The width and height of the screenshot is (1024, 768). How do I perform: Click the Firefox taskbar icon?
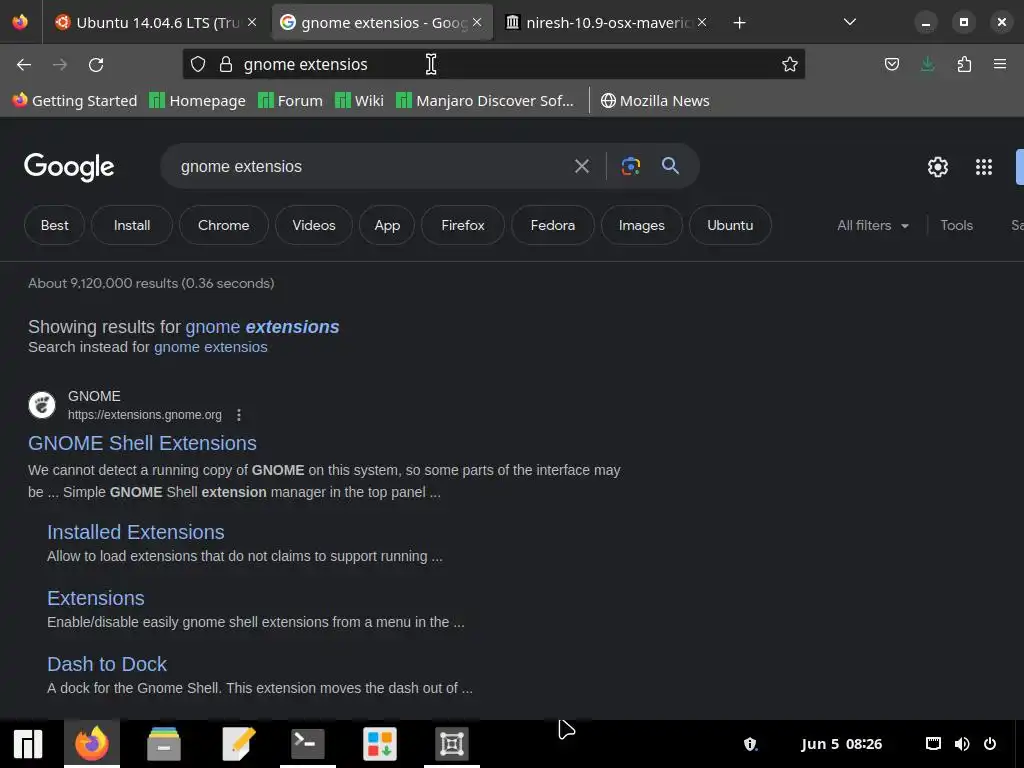(92, 744)
